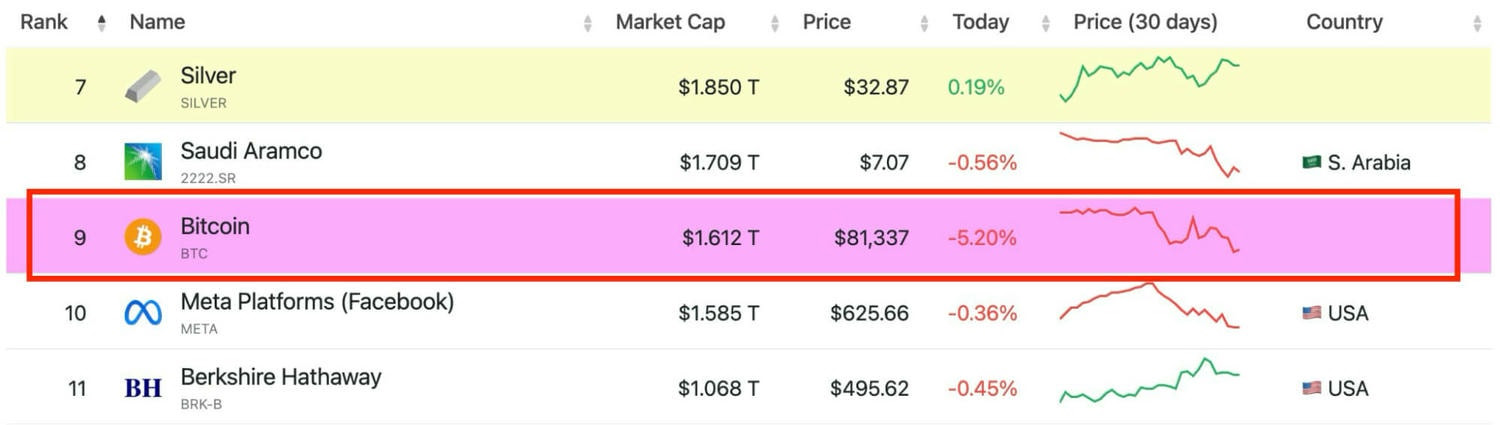Click the Meta Platforms logo icon
The width and height of the screenshot is (1500, 425).
[143, 313]
